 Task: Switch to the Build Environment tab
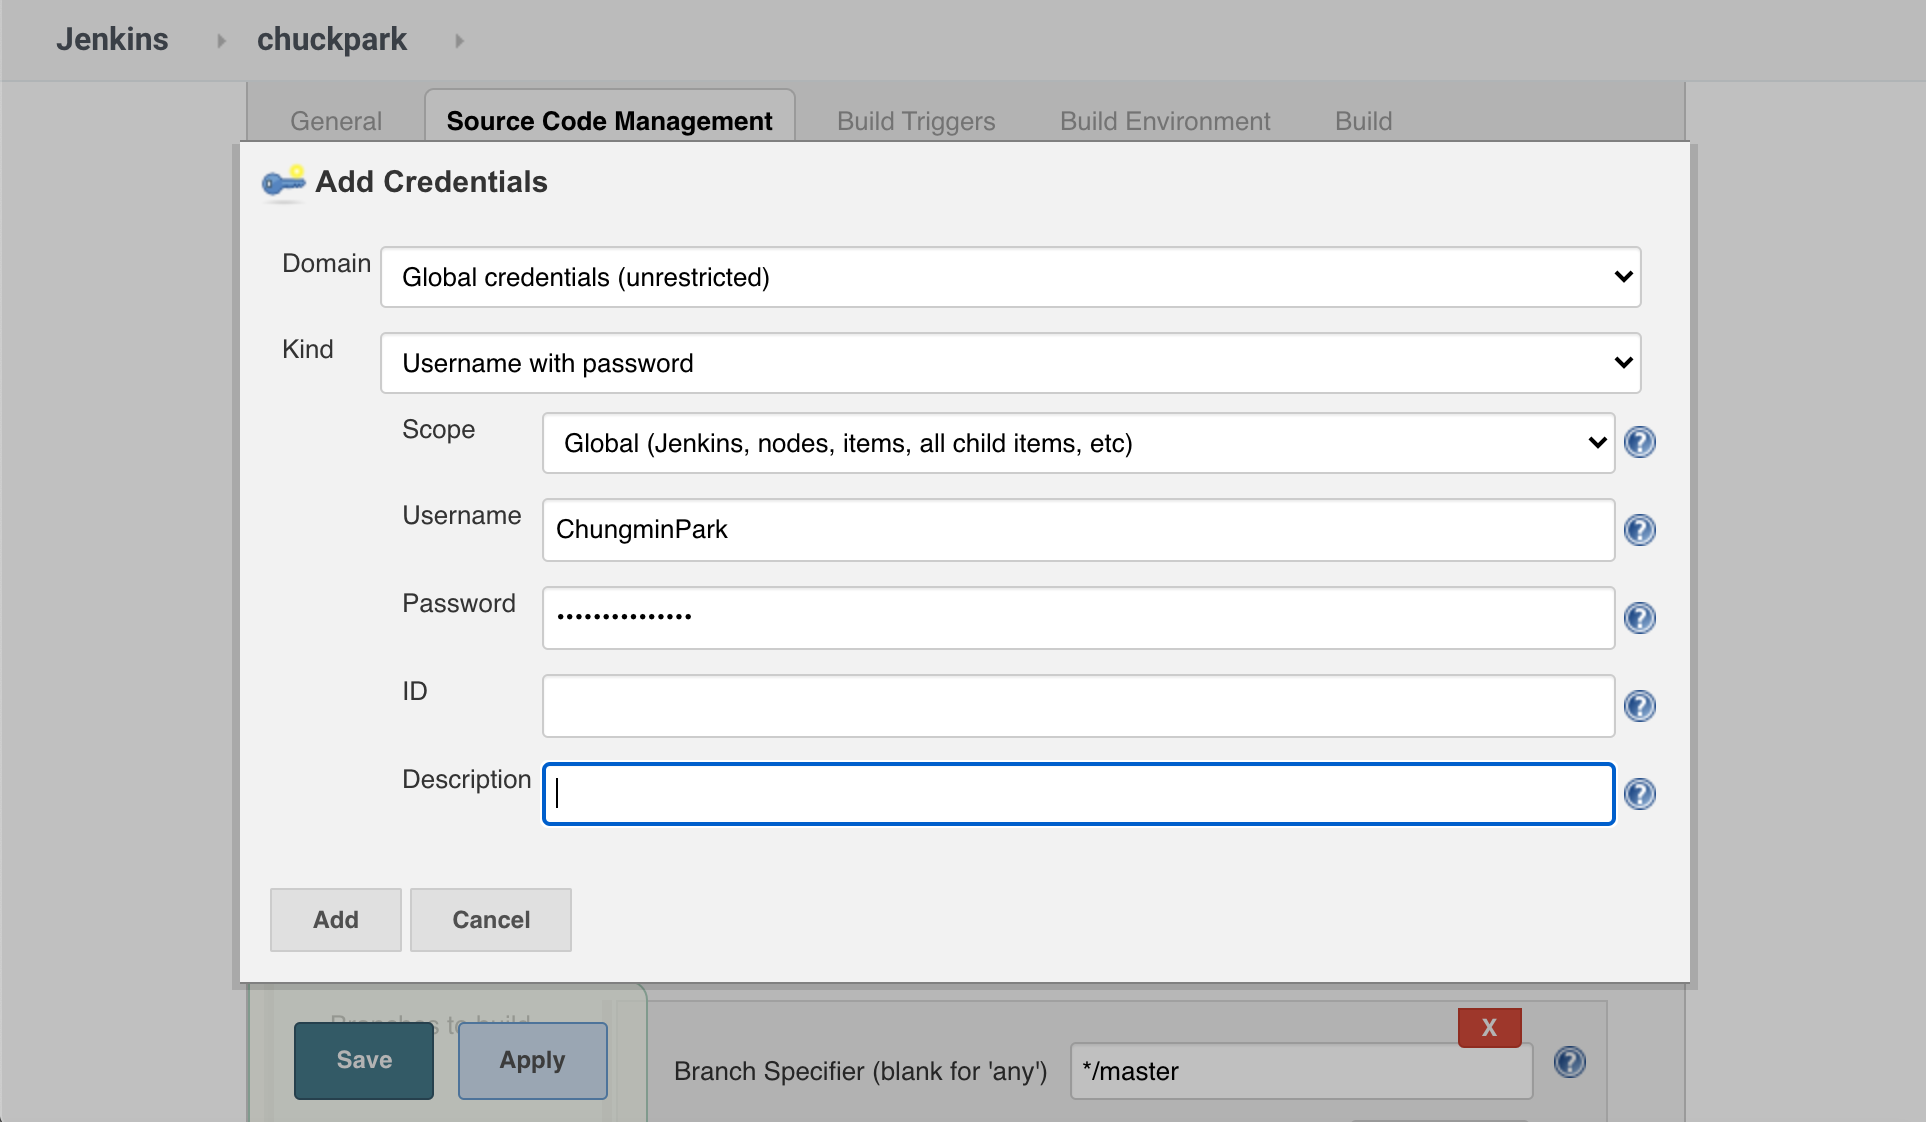(1164, 121)
